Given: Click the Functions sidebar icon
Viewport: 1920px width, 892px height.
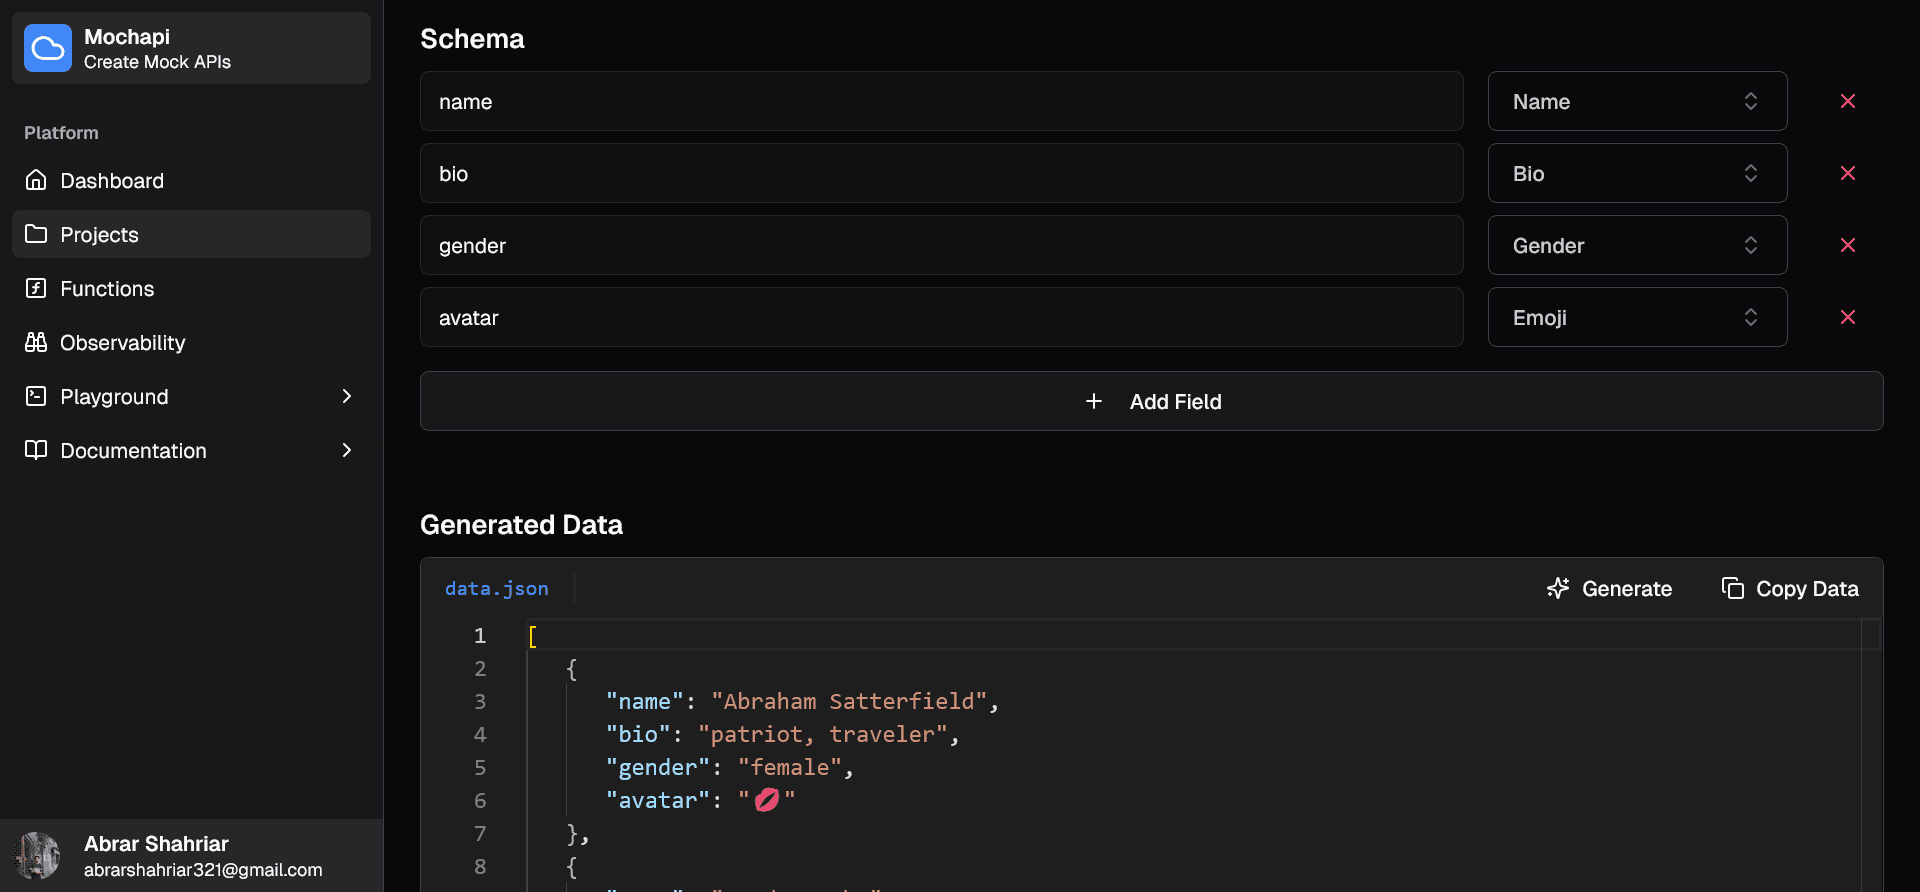Looking at the screenshot, I should pos(36,289).
